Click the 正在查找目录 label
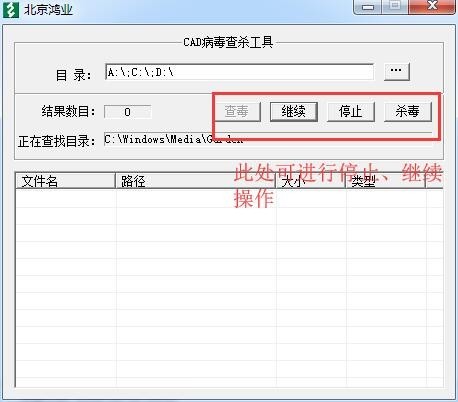Image resolution: width=458 pixels, height=402 pixels. pos(57,141)
